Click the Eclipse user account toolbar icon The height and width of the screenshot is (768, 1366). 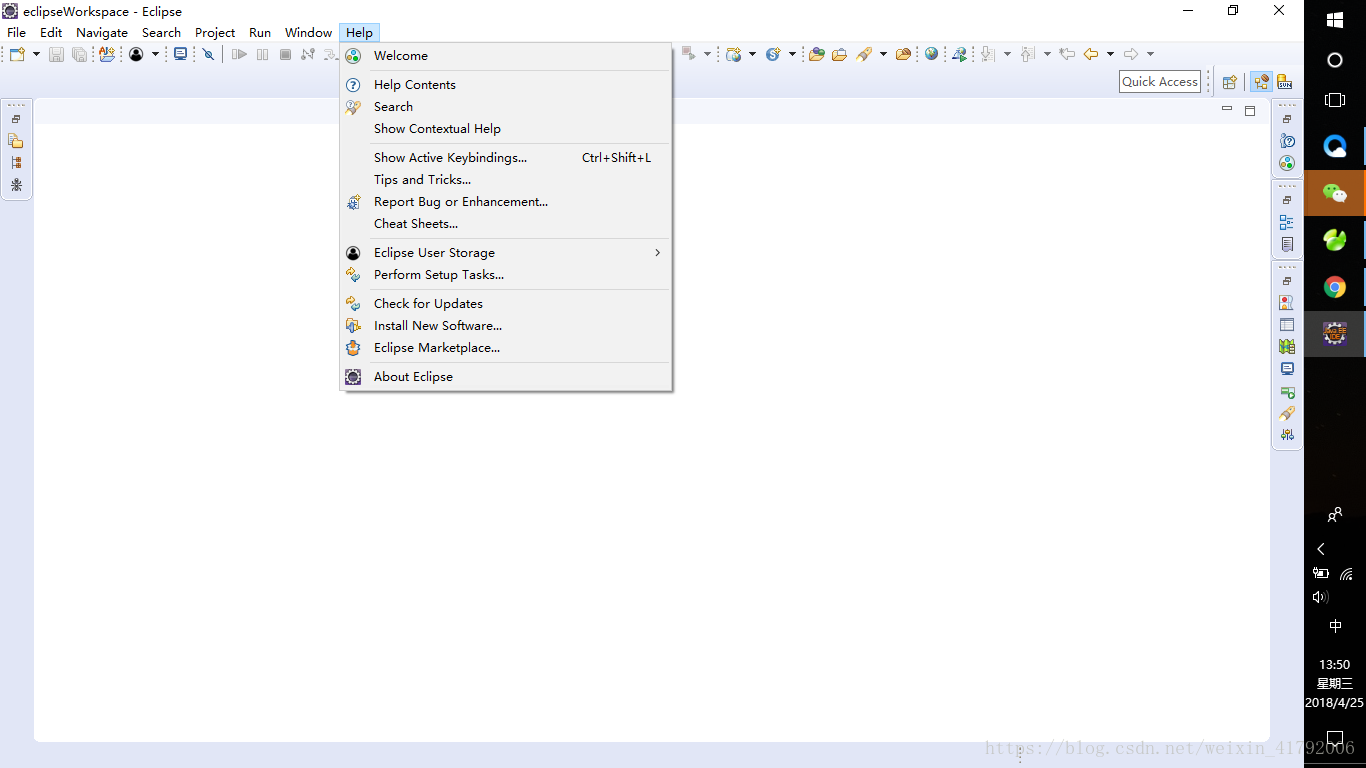click(x=136, y=54)
